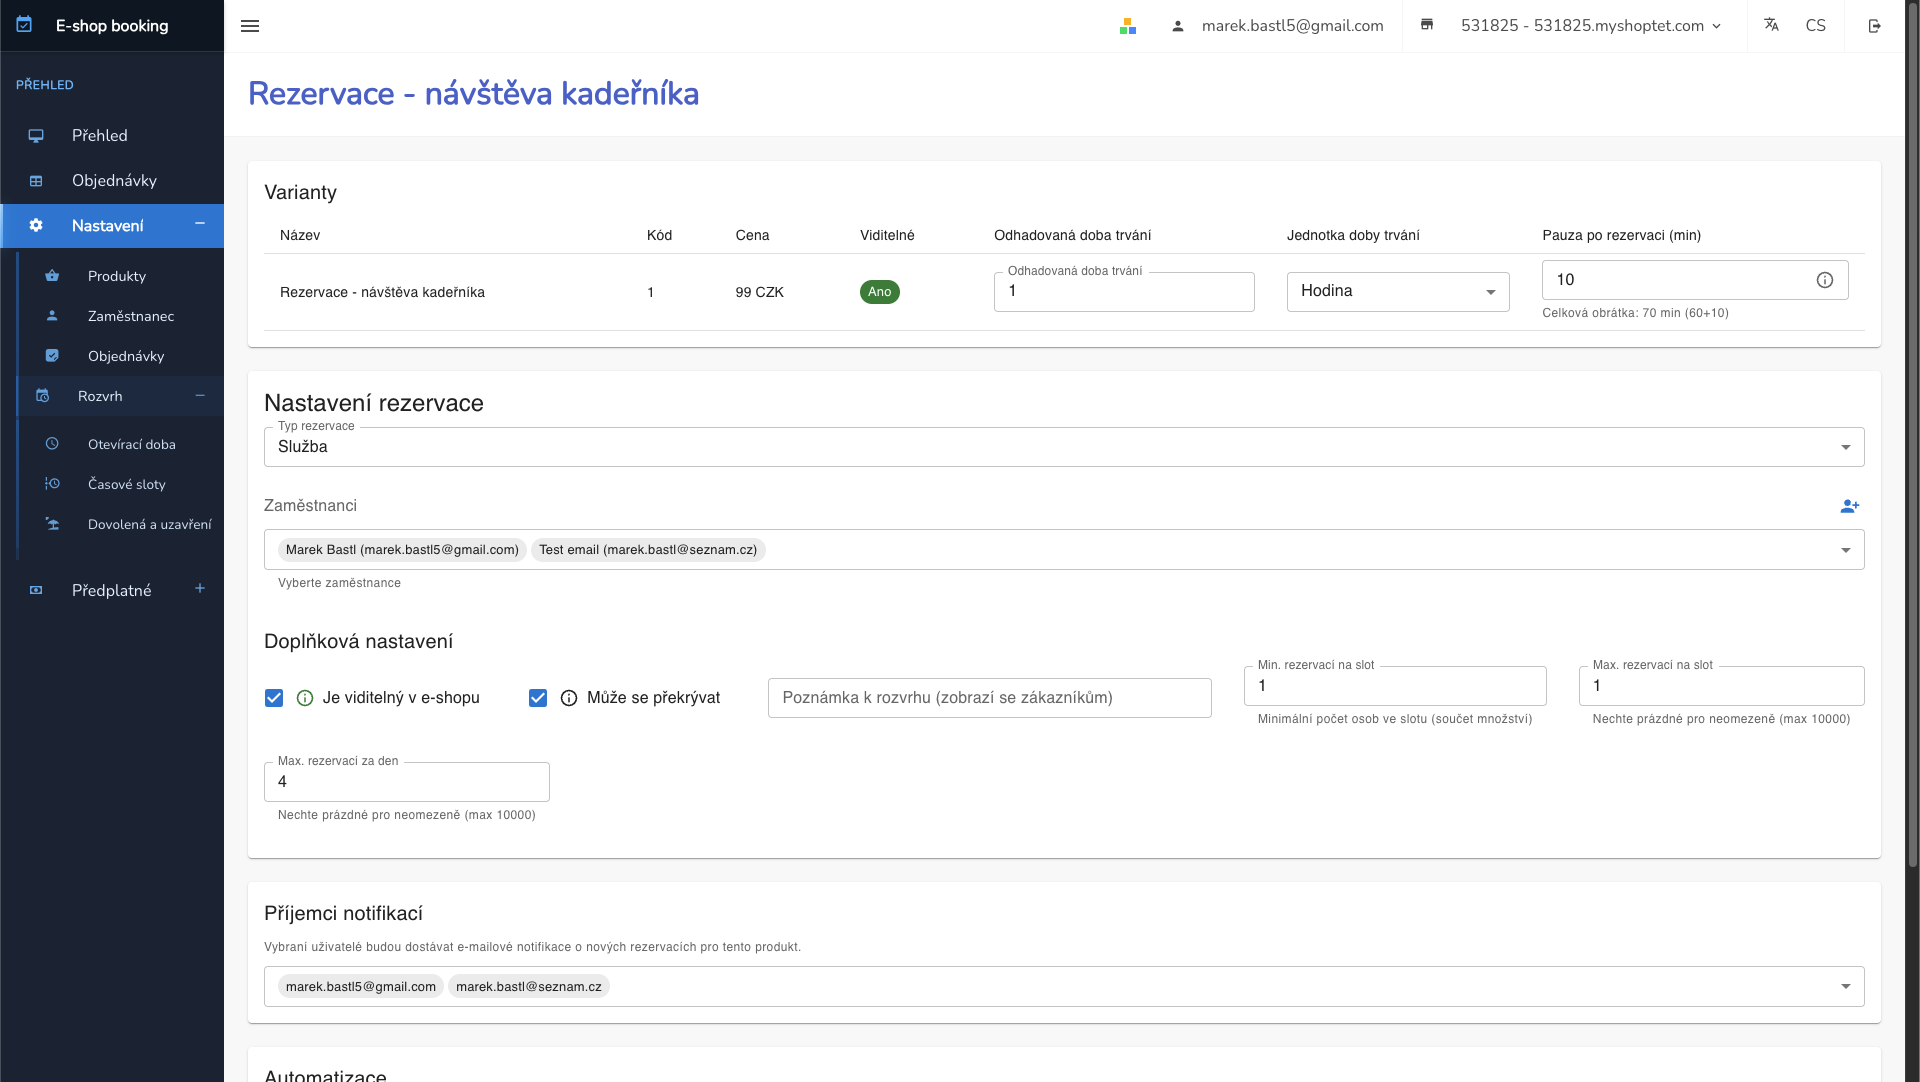Expand the Zaměstnanci selection dropdown
This screenshot has width=1920, height=1082.
click(x=1845, y=550)
